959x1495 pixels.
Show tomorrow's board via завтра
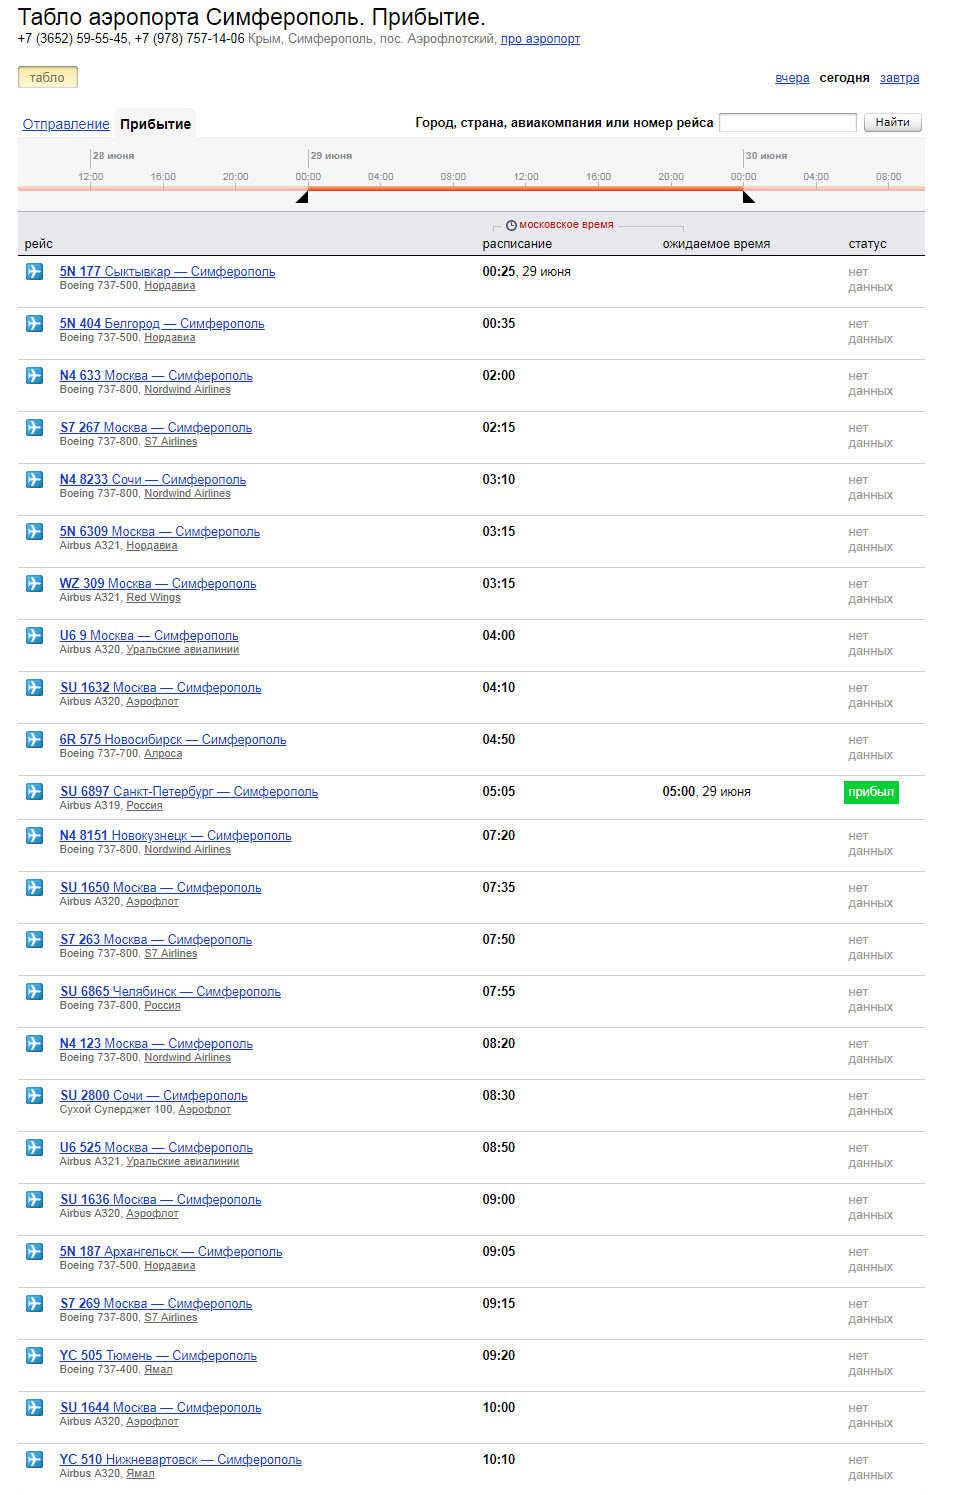899,78
